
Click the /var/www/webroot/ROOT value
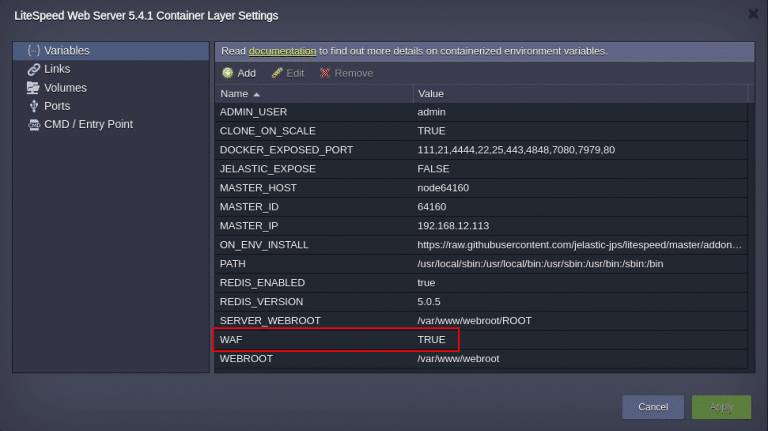tap(474, 321)
